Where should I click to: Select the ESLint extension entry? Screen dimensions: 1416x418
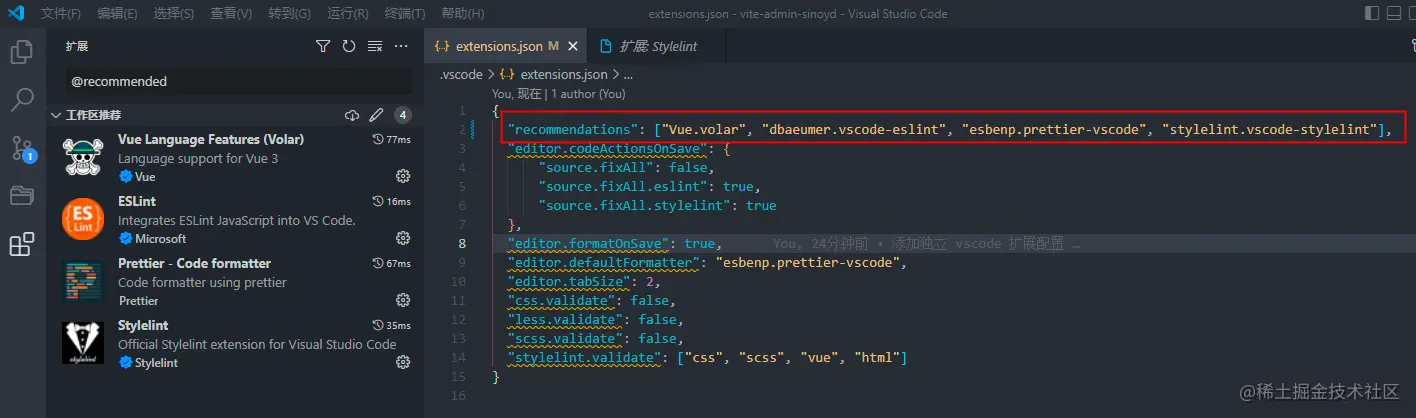235,220
